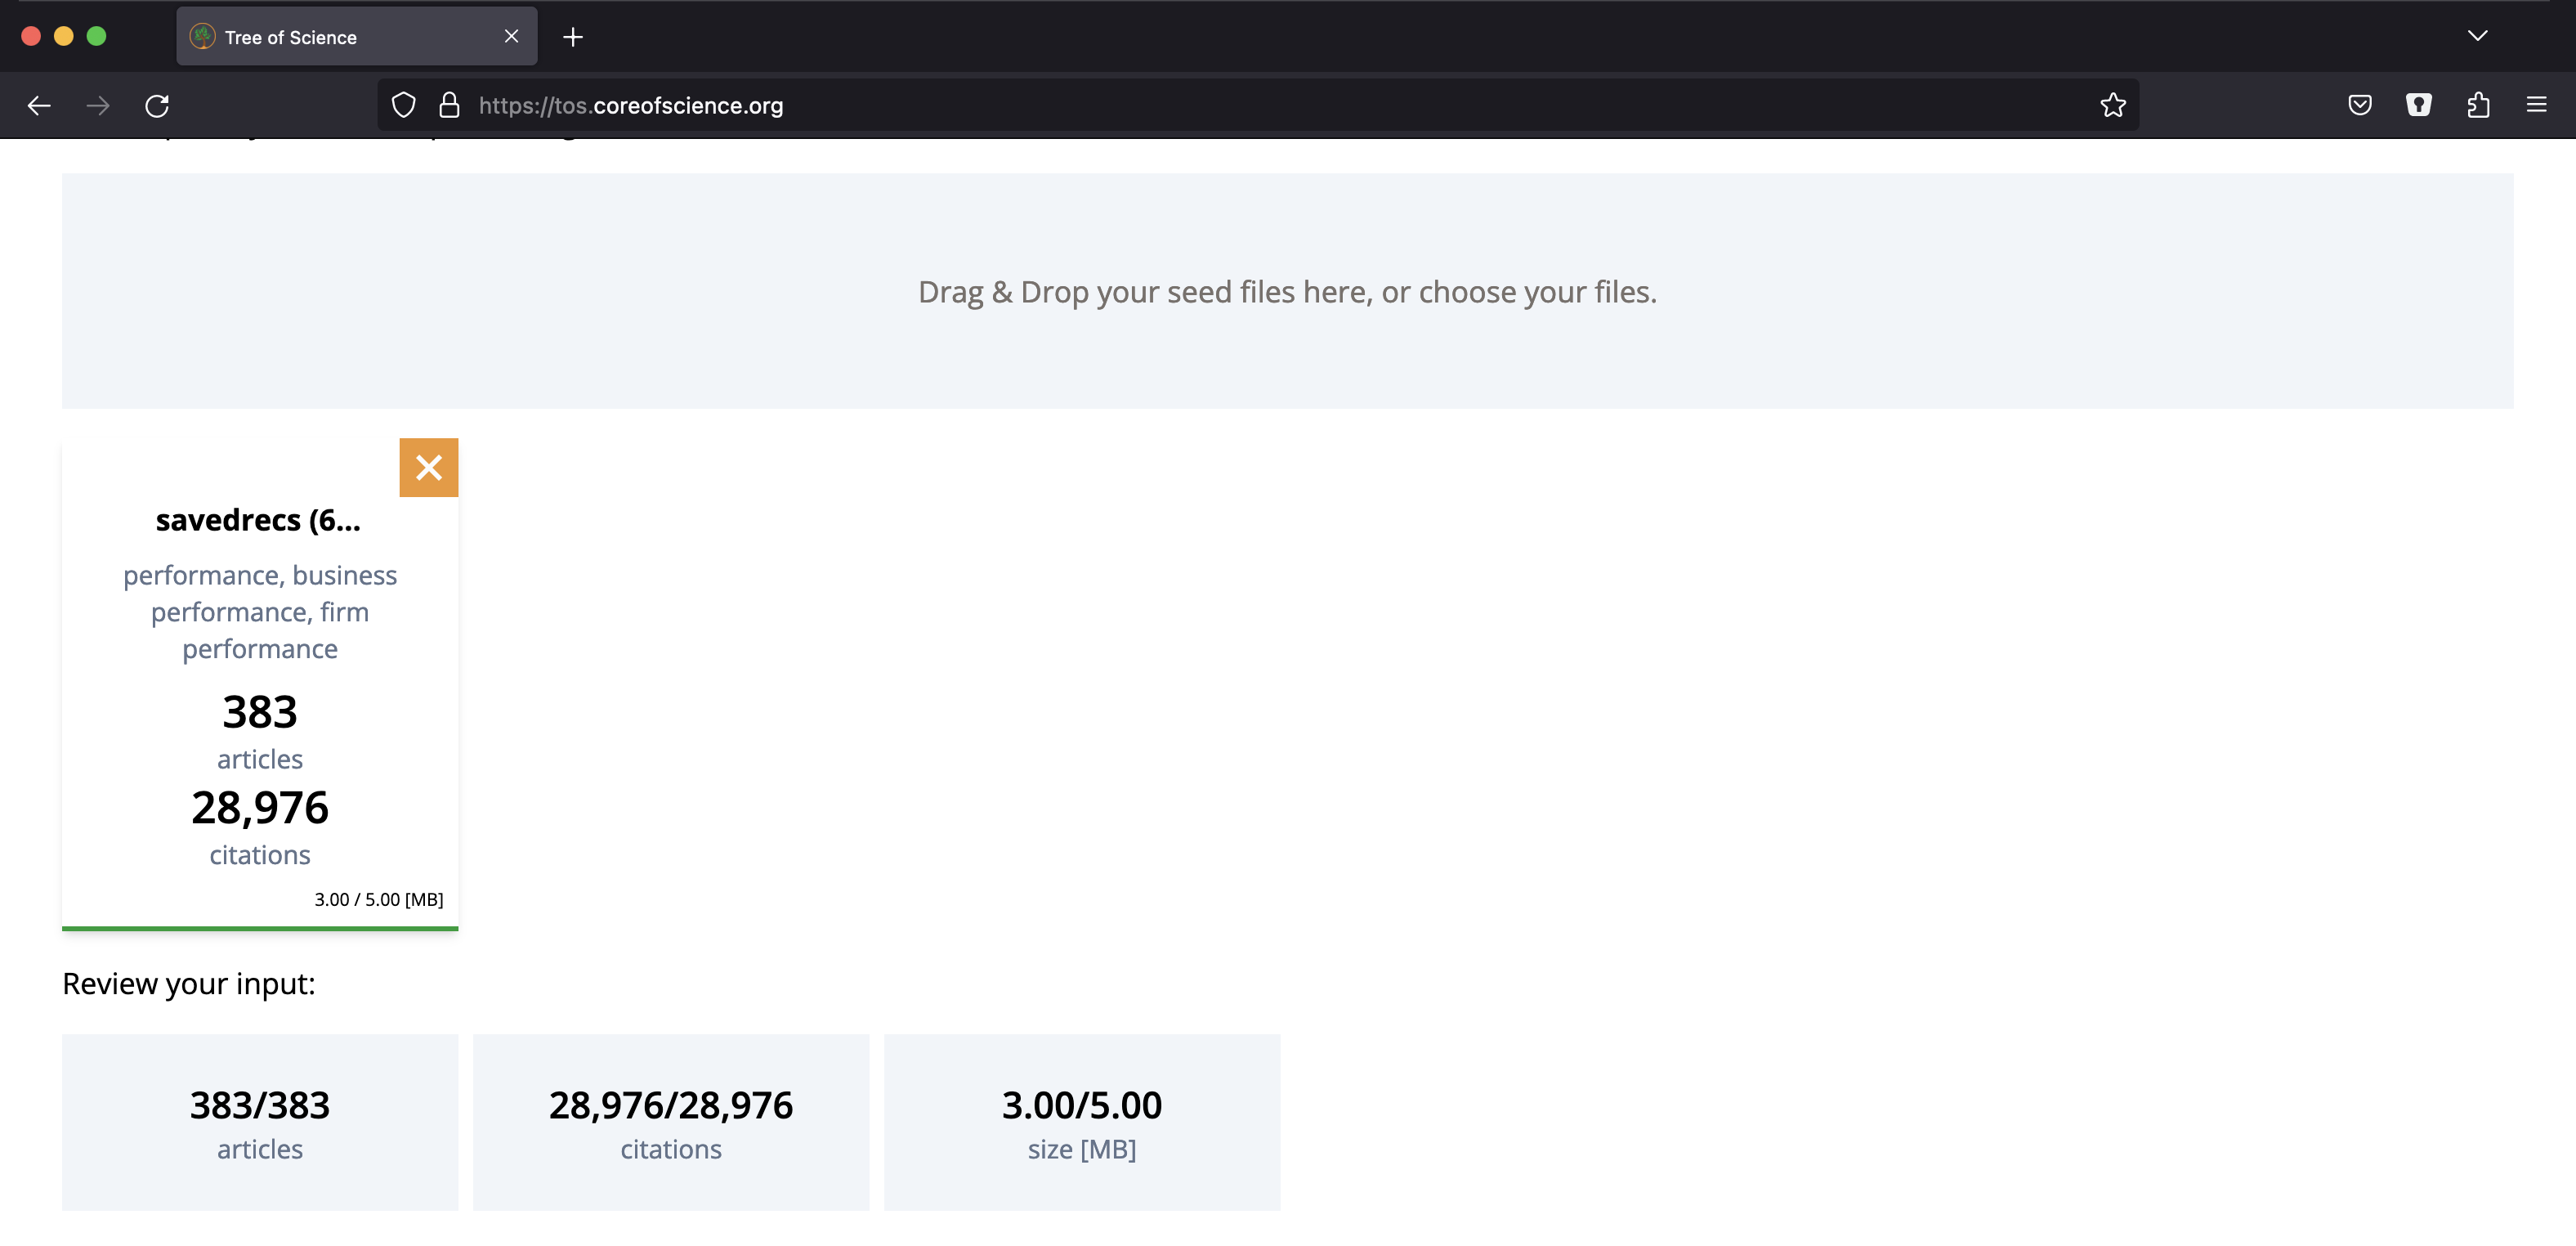
Task: Open the tracking protection shield icon
Action: (403, 105)
